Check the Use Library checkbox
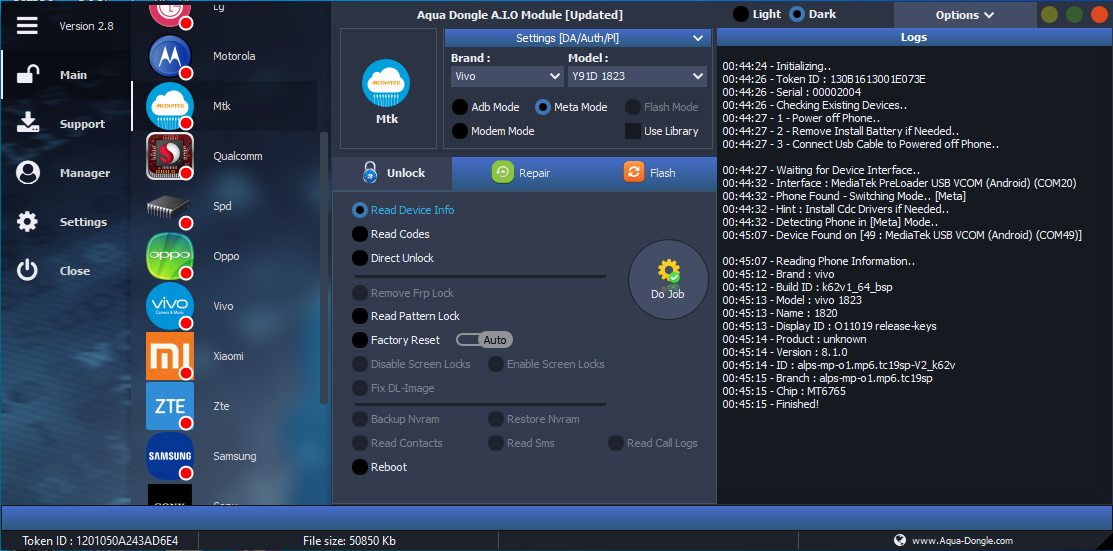This screenshot has height=551, width=1113. pyautogui.click(x=633, y=131)
